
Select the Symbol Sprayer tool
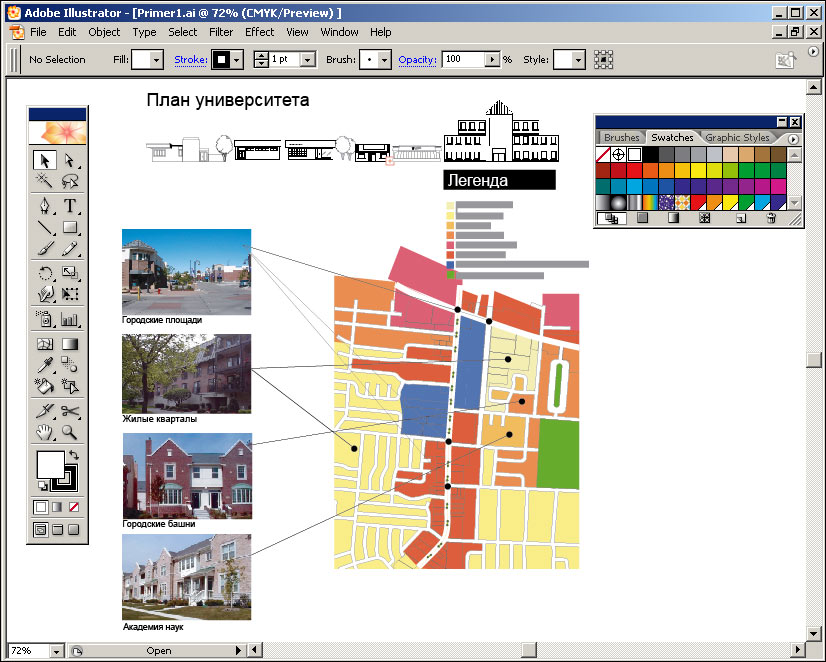[x=44, y=319]
